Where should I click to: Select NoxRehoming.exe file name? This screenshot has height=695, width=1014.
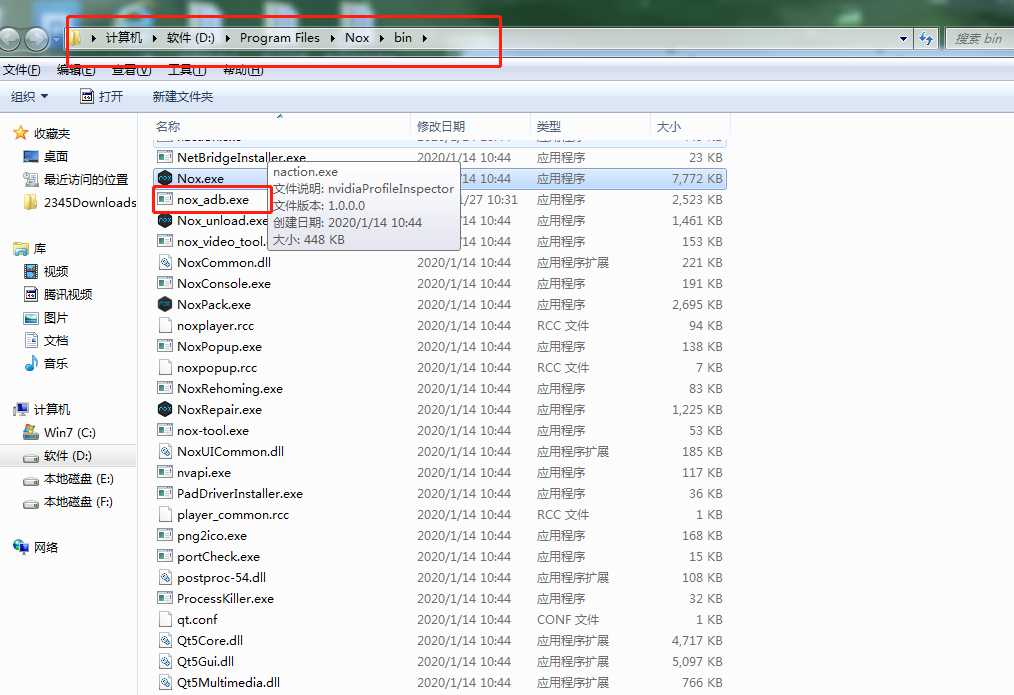click(230, 389)
